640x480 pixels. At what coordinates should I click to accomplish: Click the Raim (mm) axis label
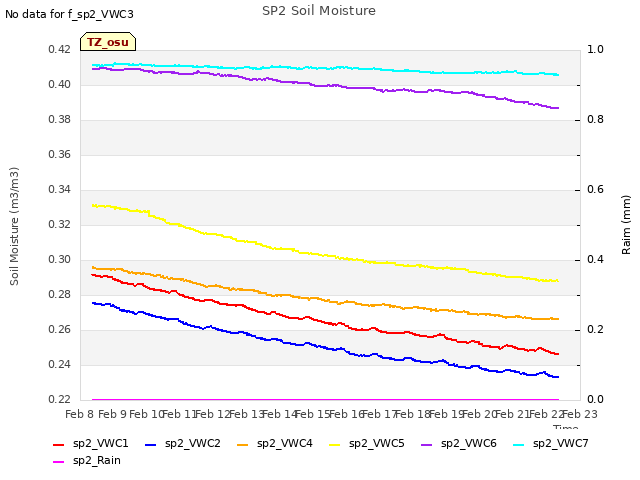[626, 225]
